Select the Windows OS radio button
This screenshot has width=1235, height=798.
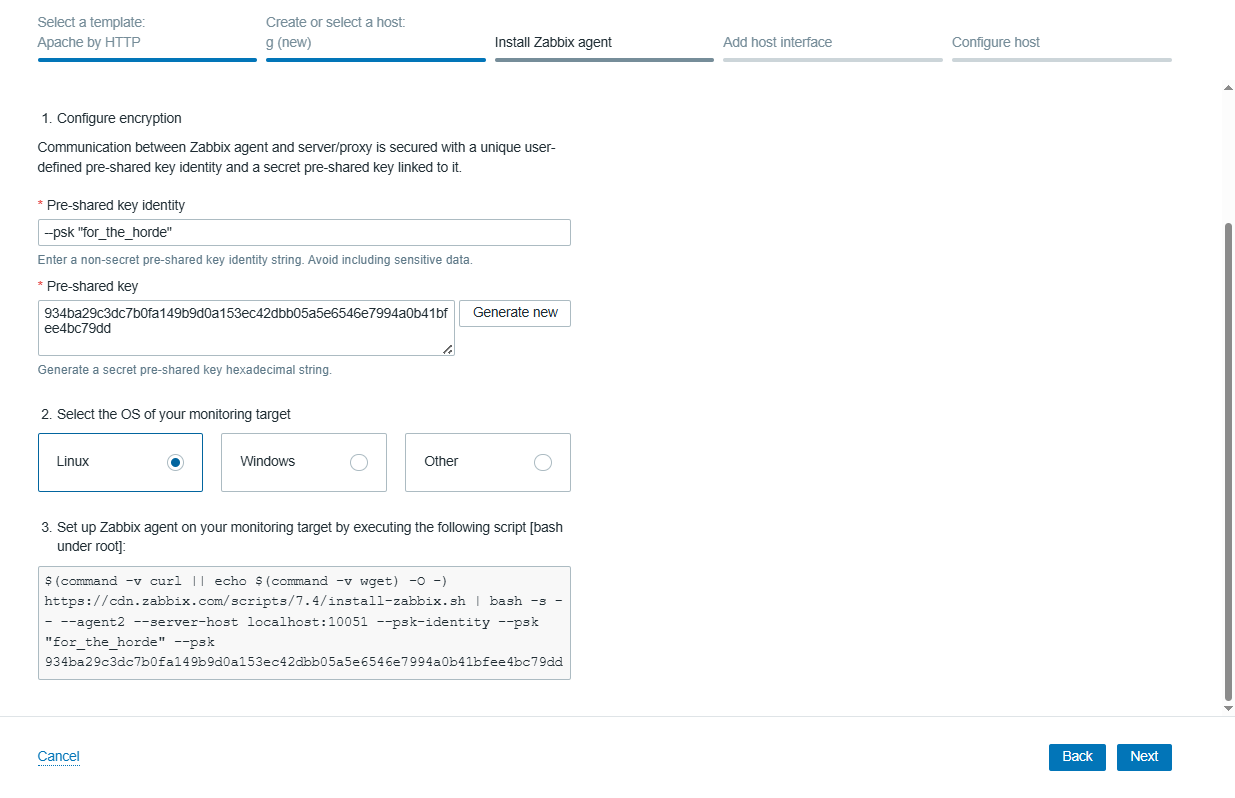click(359, 462)
